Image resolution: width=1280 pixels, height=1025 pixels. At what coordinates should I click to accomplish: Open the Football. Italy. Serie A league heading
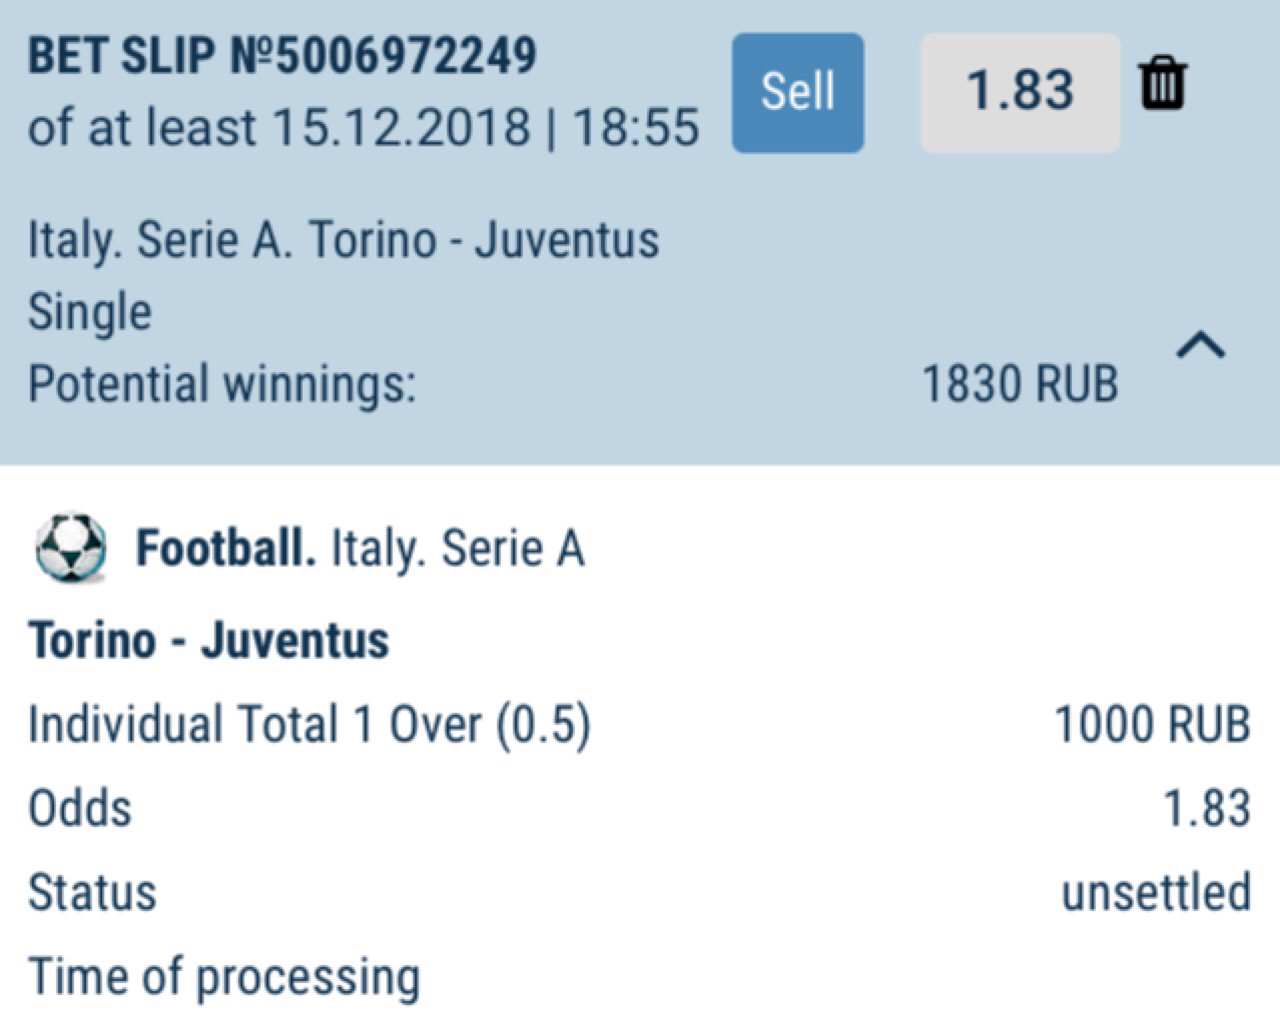tap(360, 548)
